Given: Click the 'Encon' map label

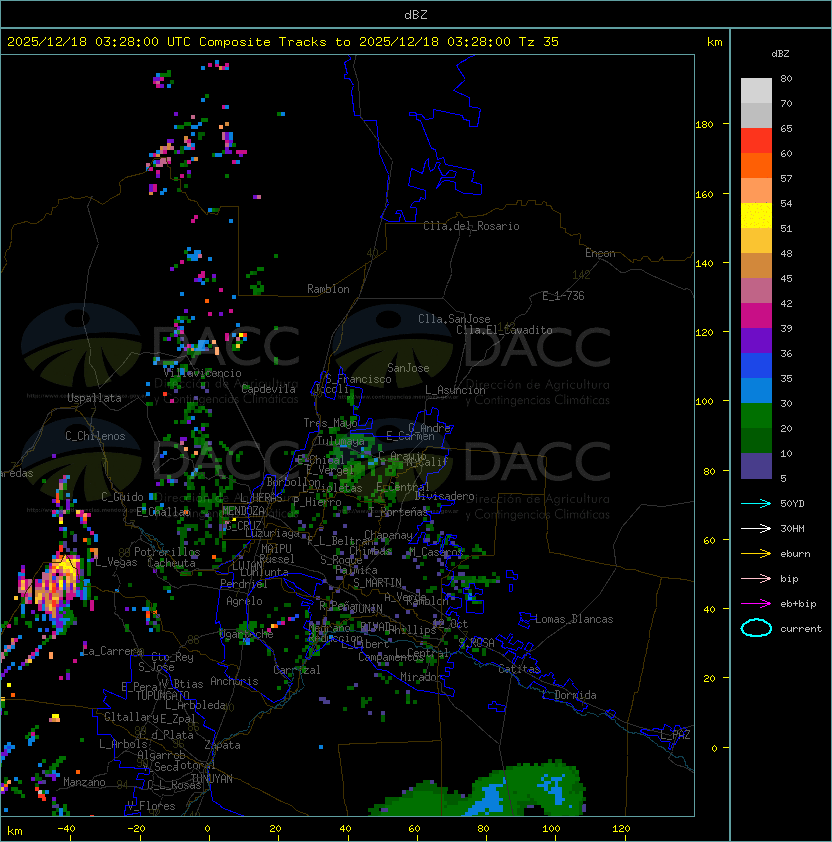Looking at the screenshot, I should coord(600,253).
